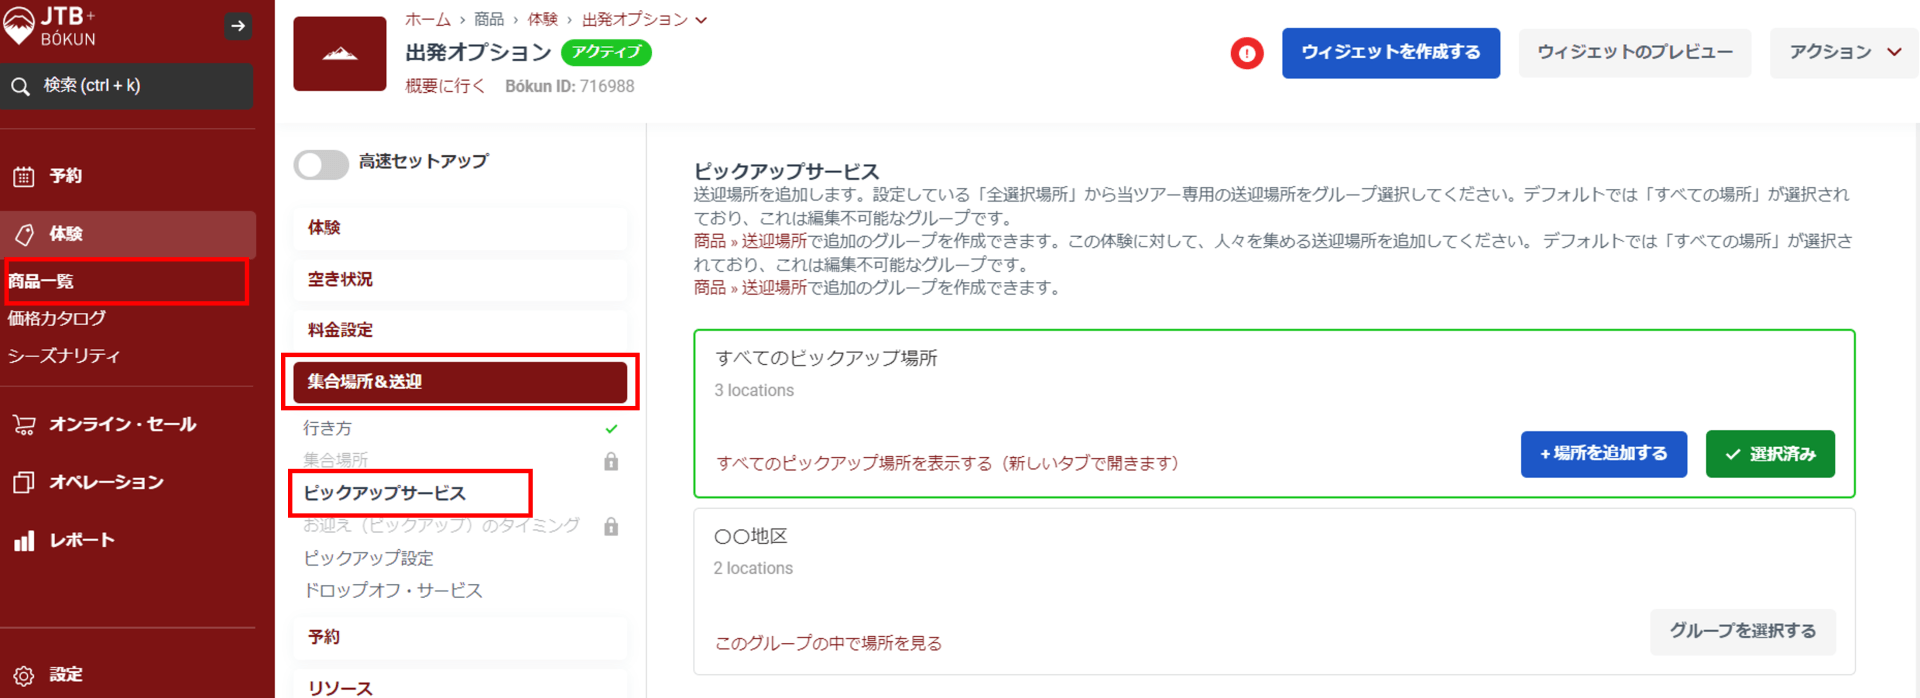The height and width of the screenshot is (698, 1920).
Task: Collapse sidebar with arrow icon
Action: 238,26
